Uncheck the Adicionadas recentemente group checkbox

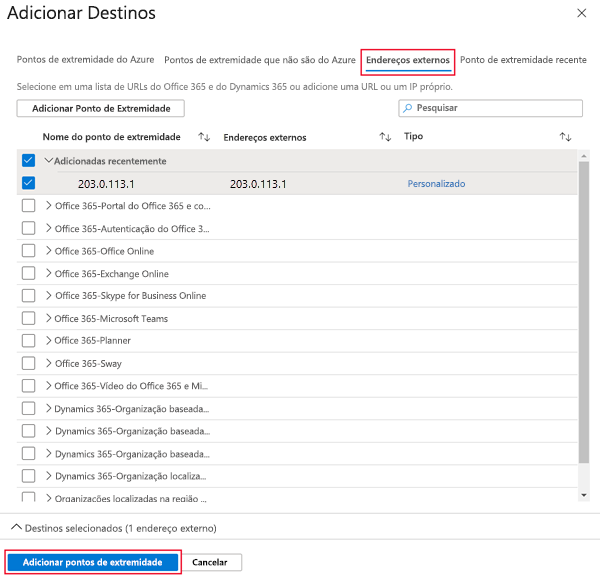click(x=28, y=161)
